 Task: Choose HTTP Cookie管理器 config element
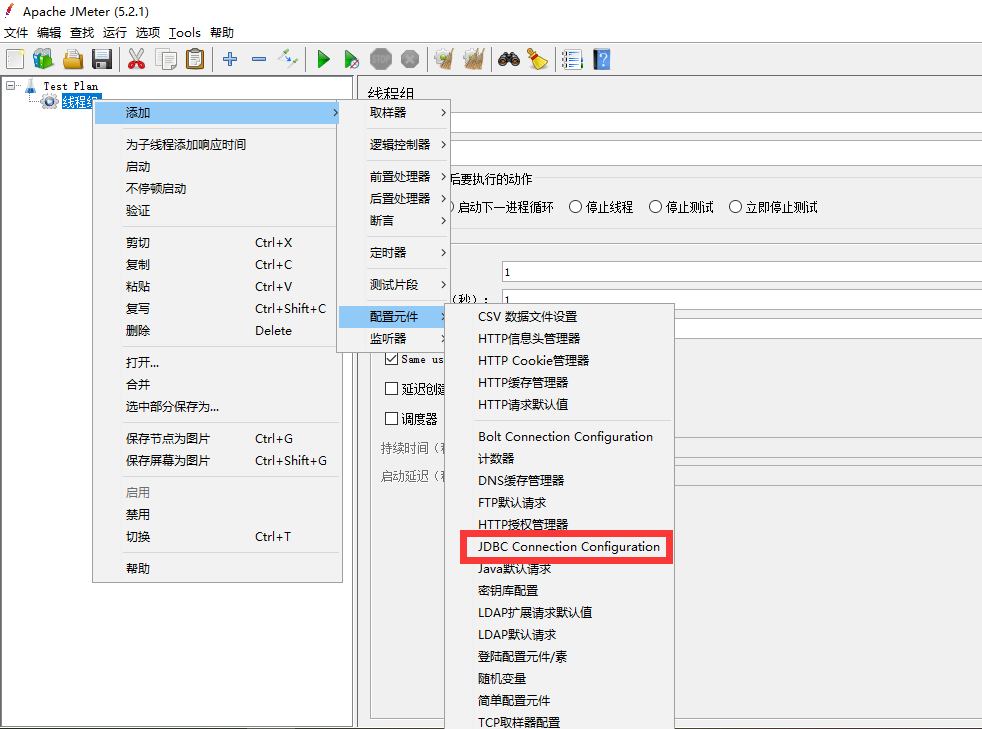pos(533,361)
